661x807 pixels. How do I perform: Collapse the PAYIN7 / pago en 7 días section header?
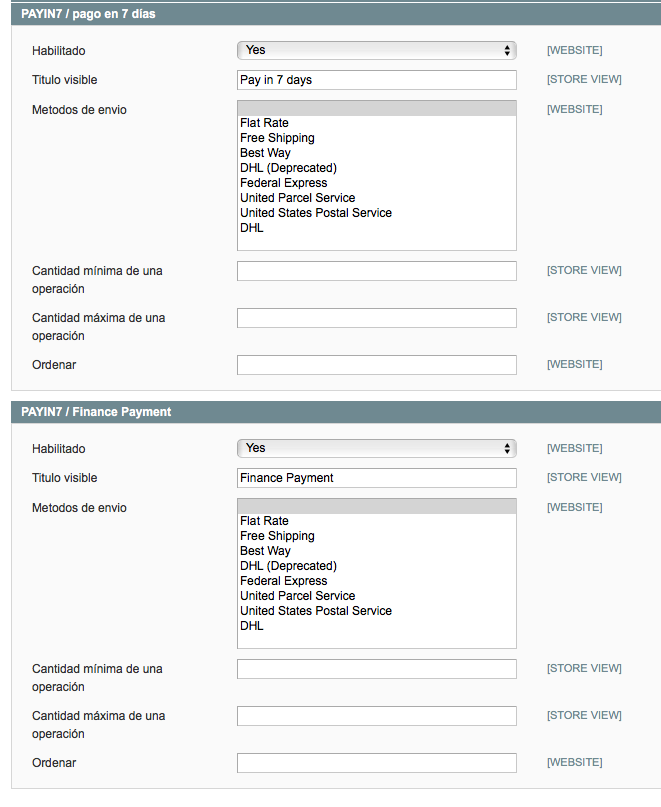(x=88, y=14)
